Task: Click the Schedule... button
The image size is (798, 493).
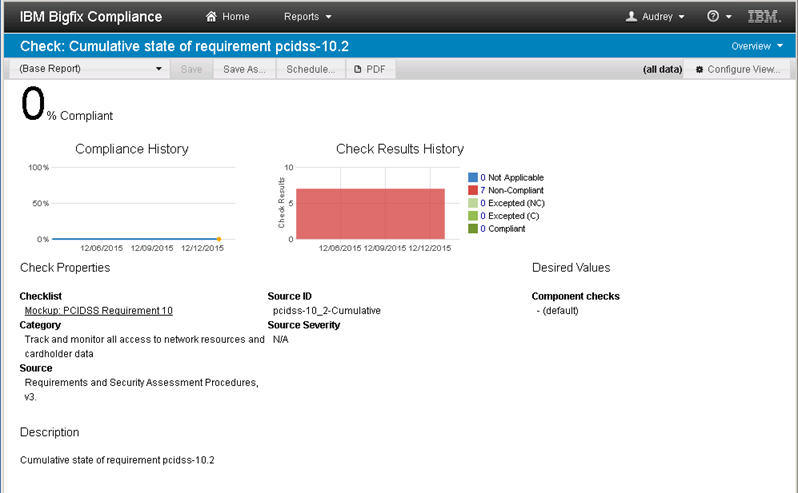Action: [x=310, y=69]
